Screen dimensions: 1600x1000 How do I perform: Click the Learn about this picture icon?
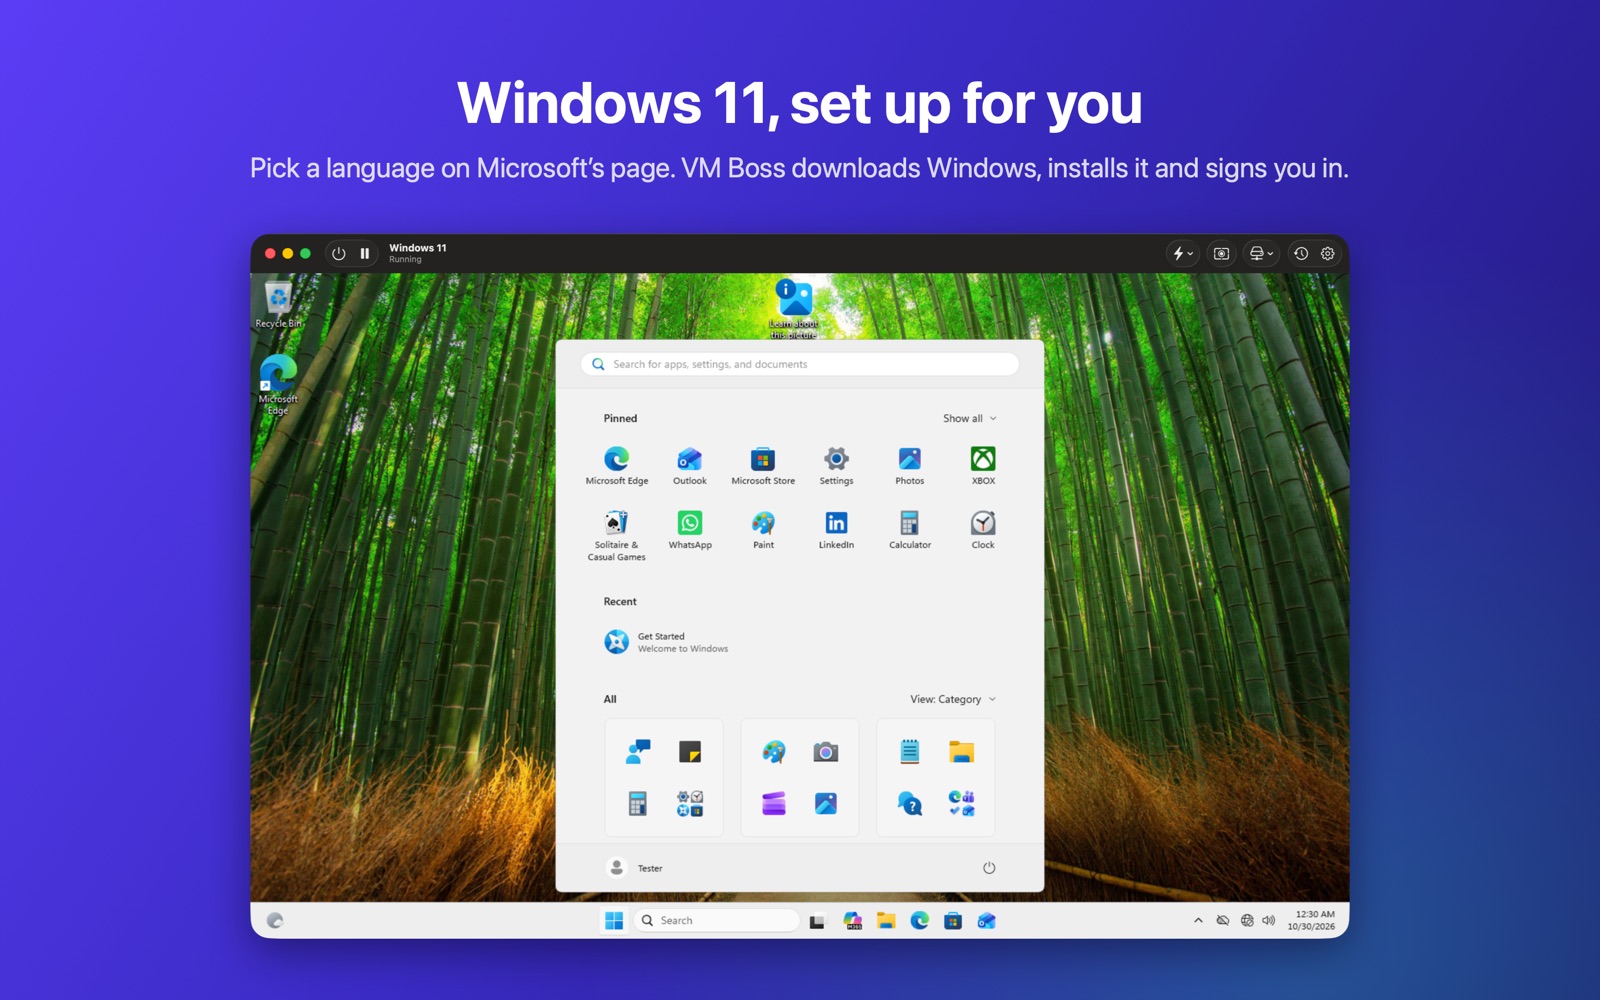click(x=794, y=309)
